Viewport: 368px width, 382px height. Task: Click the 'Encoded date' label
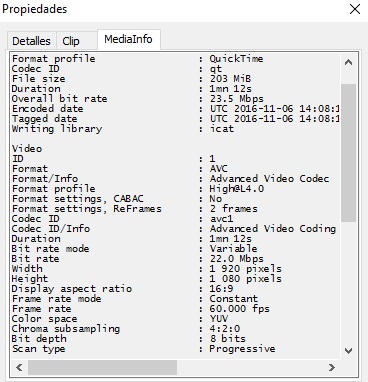tap(48, 109)
